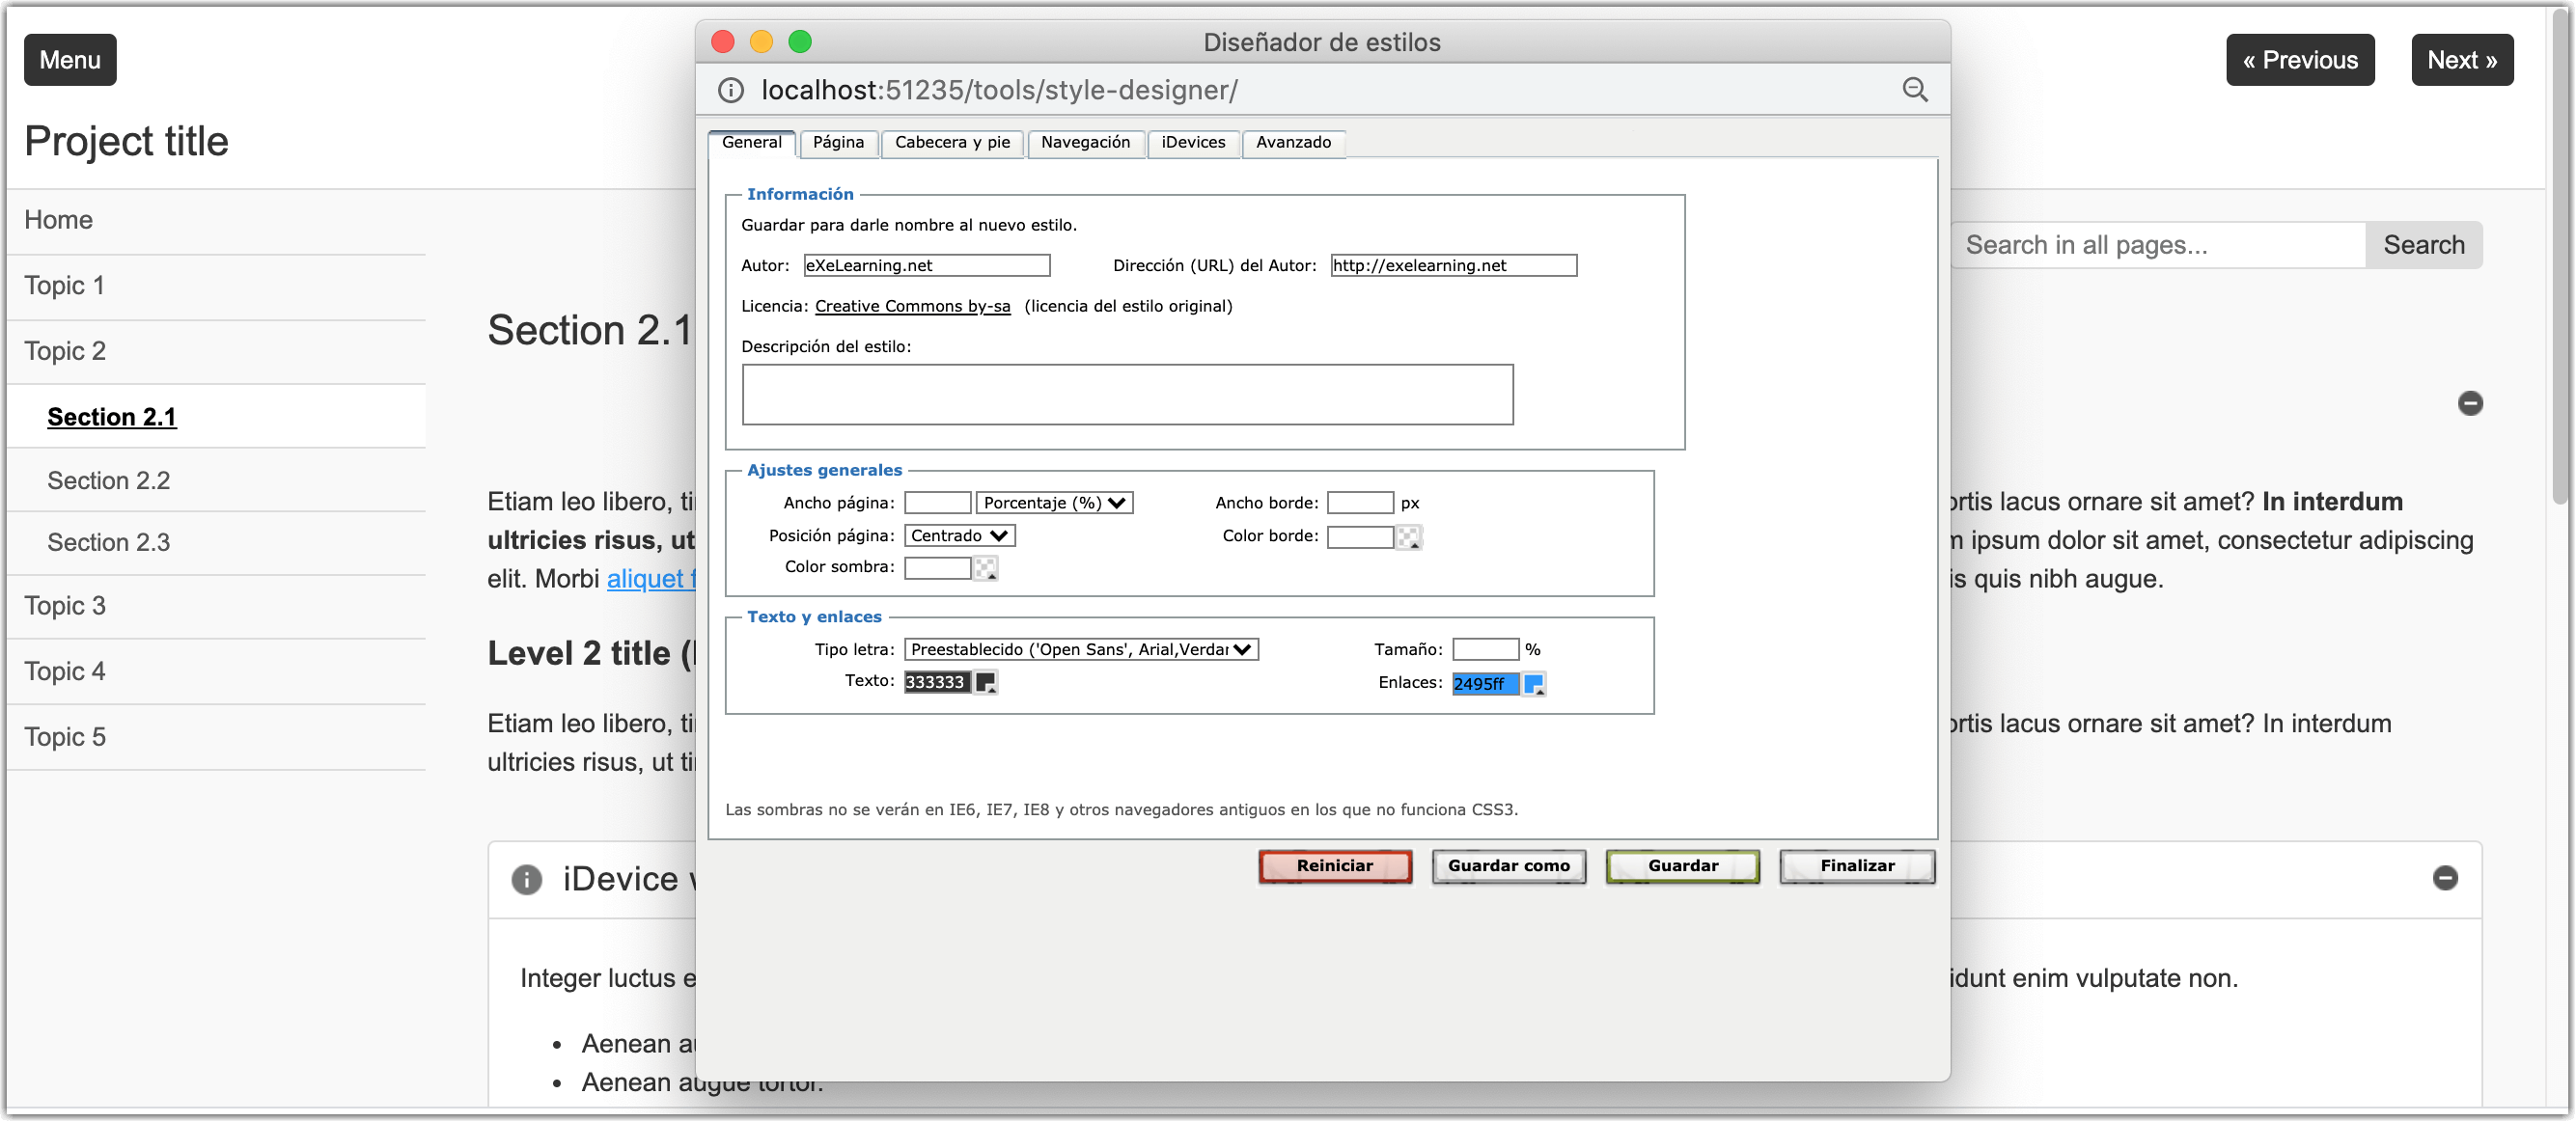This screenshot has height=1122, width=2576.
Task: Collapse the iDevice box with minus icon
Action: click(2444, 877)
